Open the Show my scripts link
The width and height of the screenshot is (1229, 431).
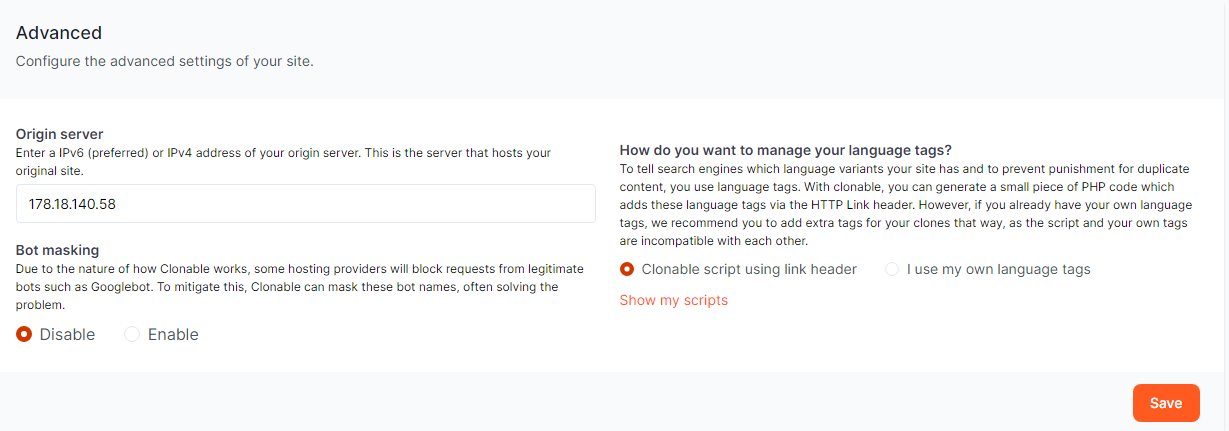(x=673, y=300)
